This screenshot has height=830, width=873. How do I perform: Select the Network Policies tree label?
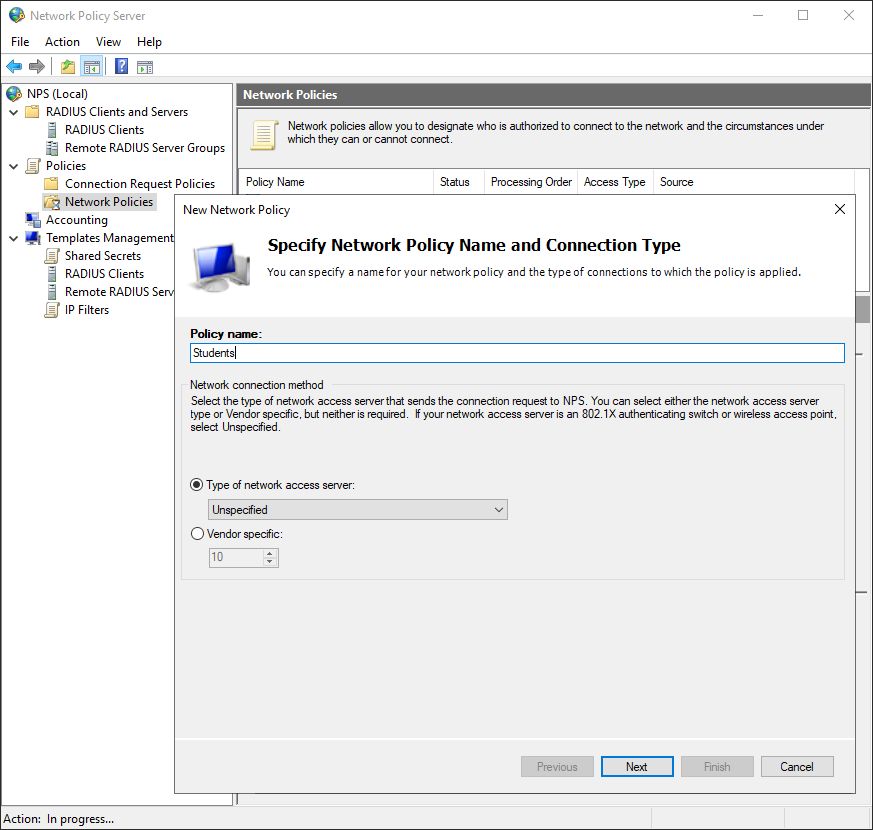click(109, 202)
